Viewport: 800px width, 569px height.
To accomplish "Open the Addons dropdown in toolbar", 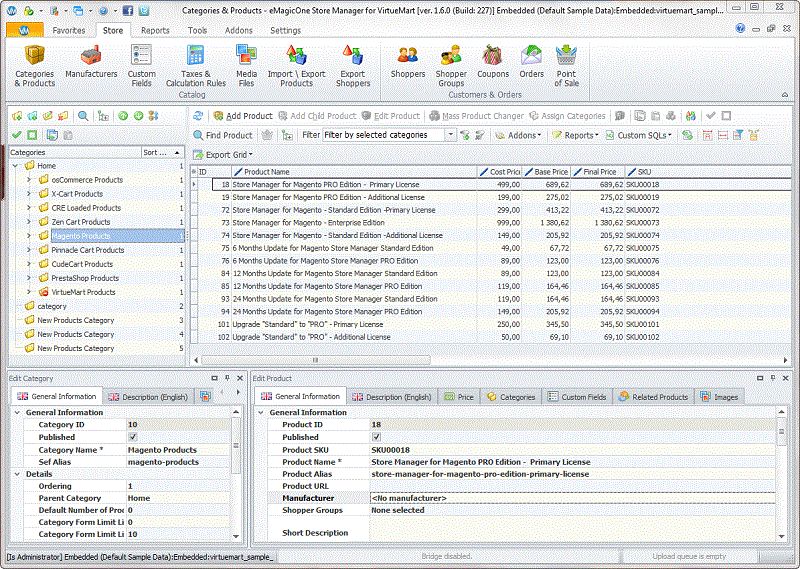I will (518, 135).
